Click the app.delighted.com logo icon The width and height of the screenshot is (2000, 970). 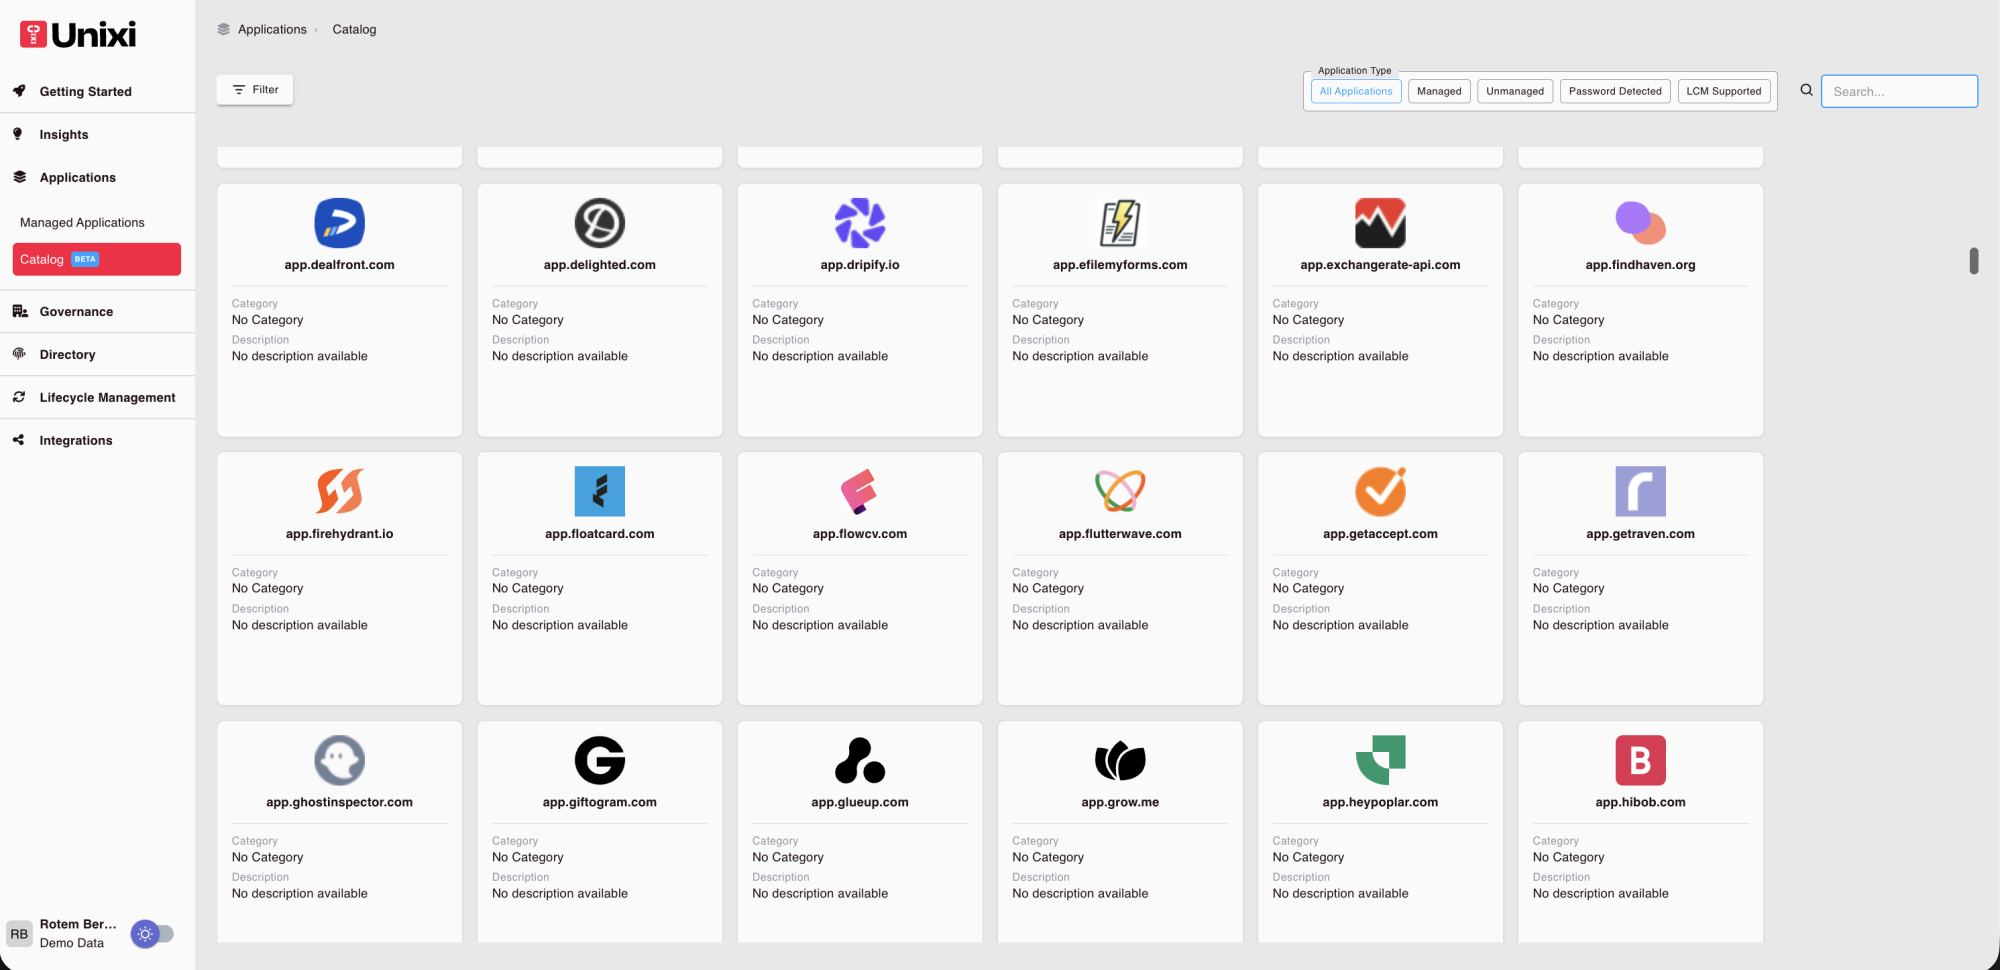(x=600, y=223)
